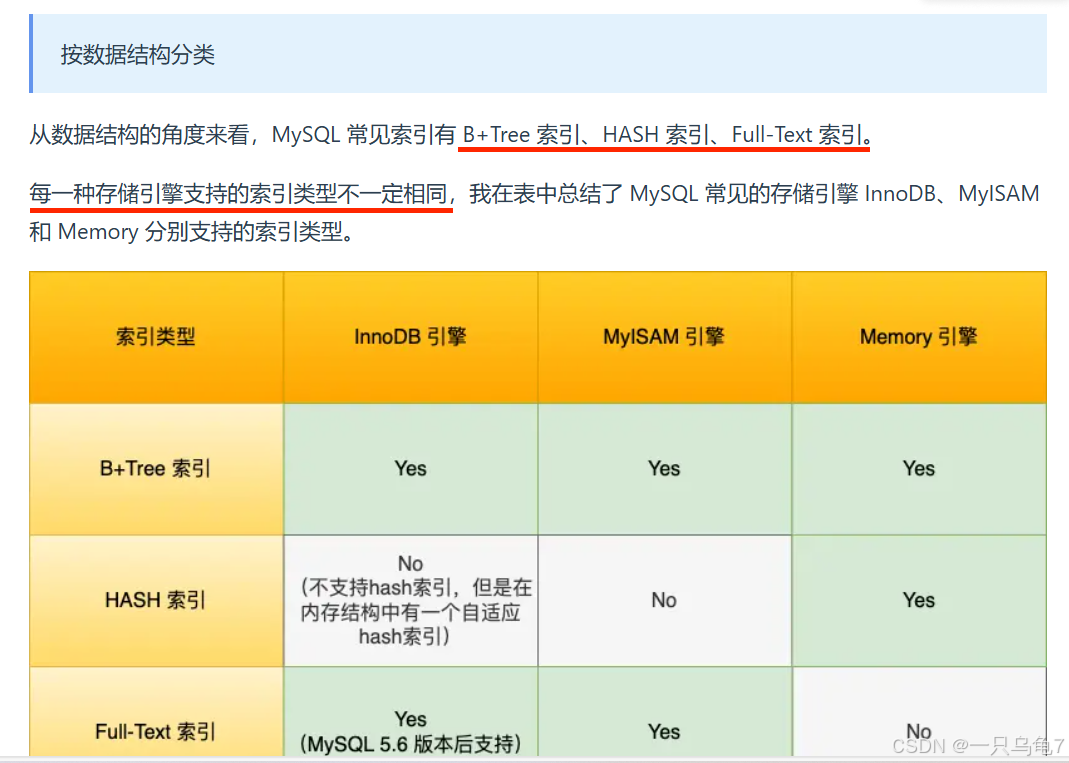
Task: Select the B+Tree 索引 row label
Action: point(156,468)
